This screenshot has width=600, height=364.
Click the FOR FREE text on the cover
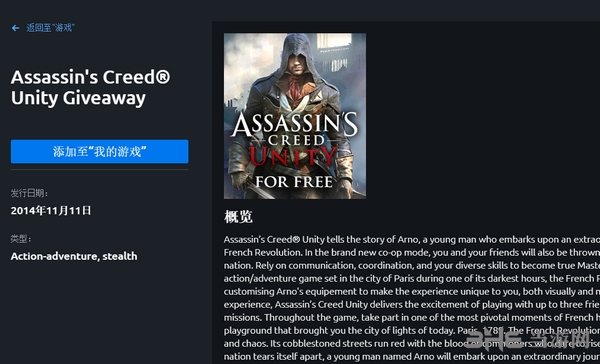point(294,182)
